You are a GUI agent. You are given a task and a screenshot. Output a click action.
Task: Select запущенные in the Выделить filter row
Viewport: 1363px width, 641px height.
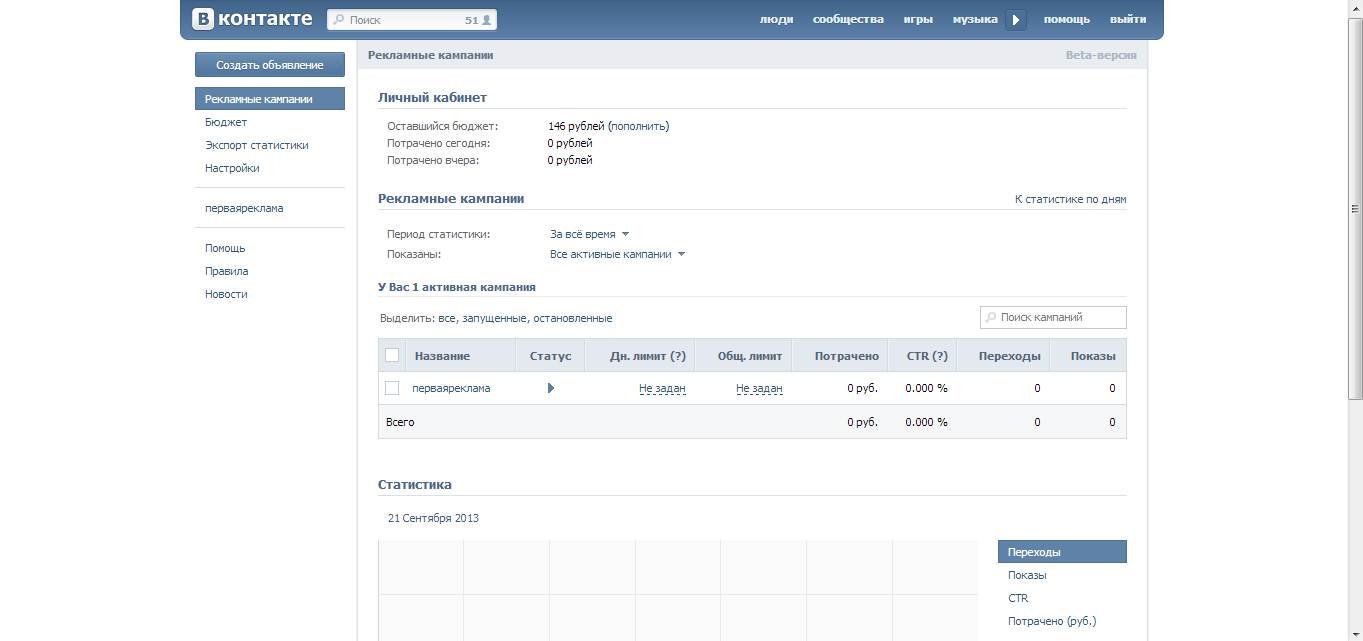(x=494, y=318)
